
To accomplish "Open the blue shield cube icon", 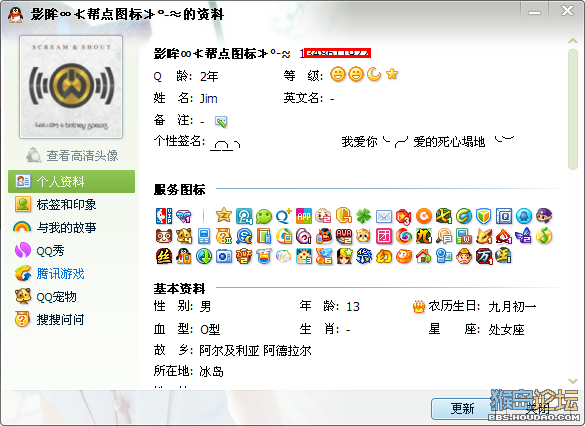I will click(484, 216).
